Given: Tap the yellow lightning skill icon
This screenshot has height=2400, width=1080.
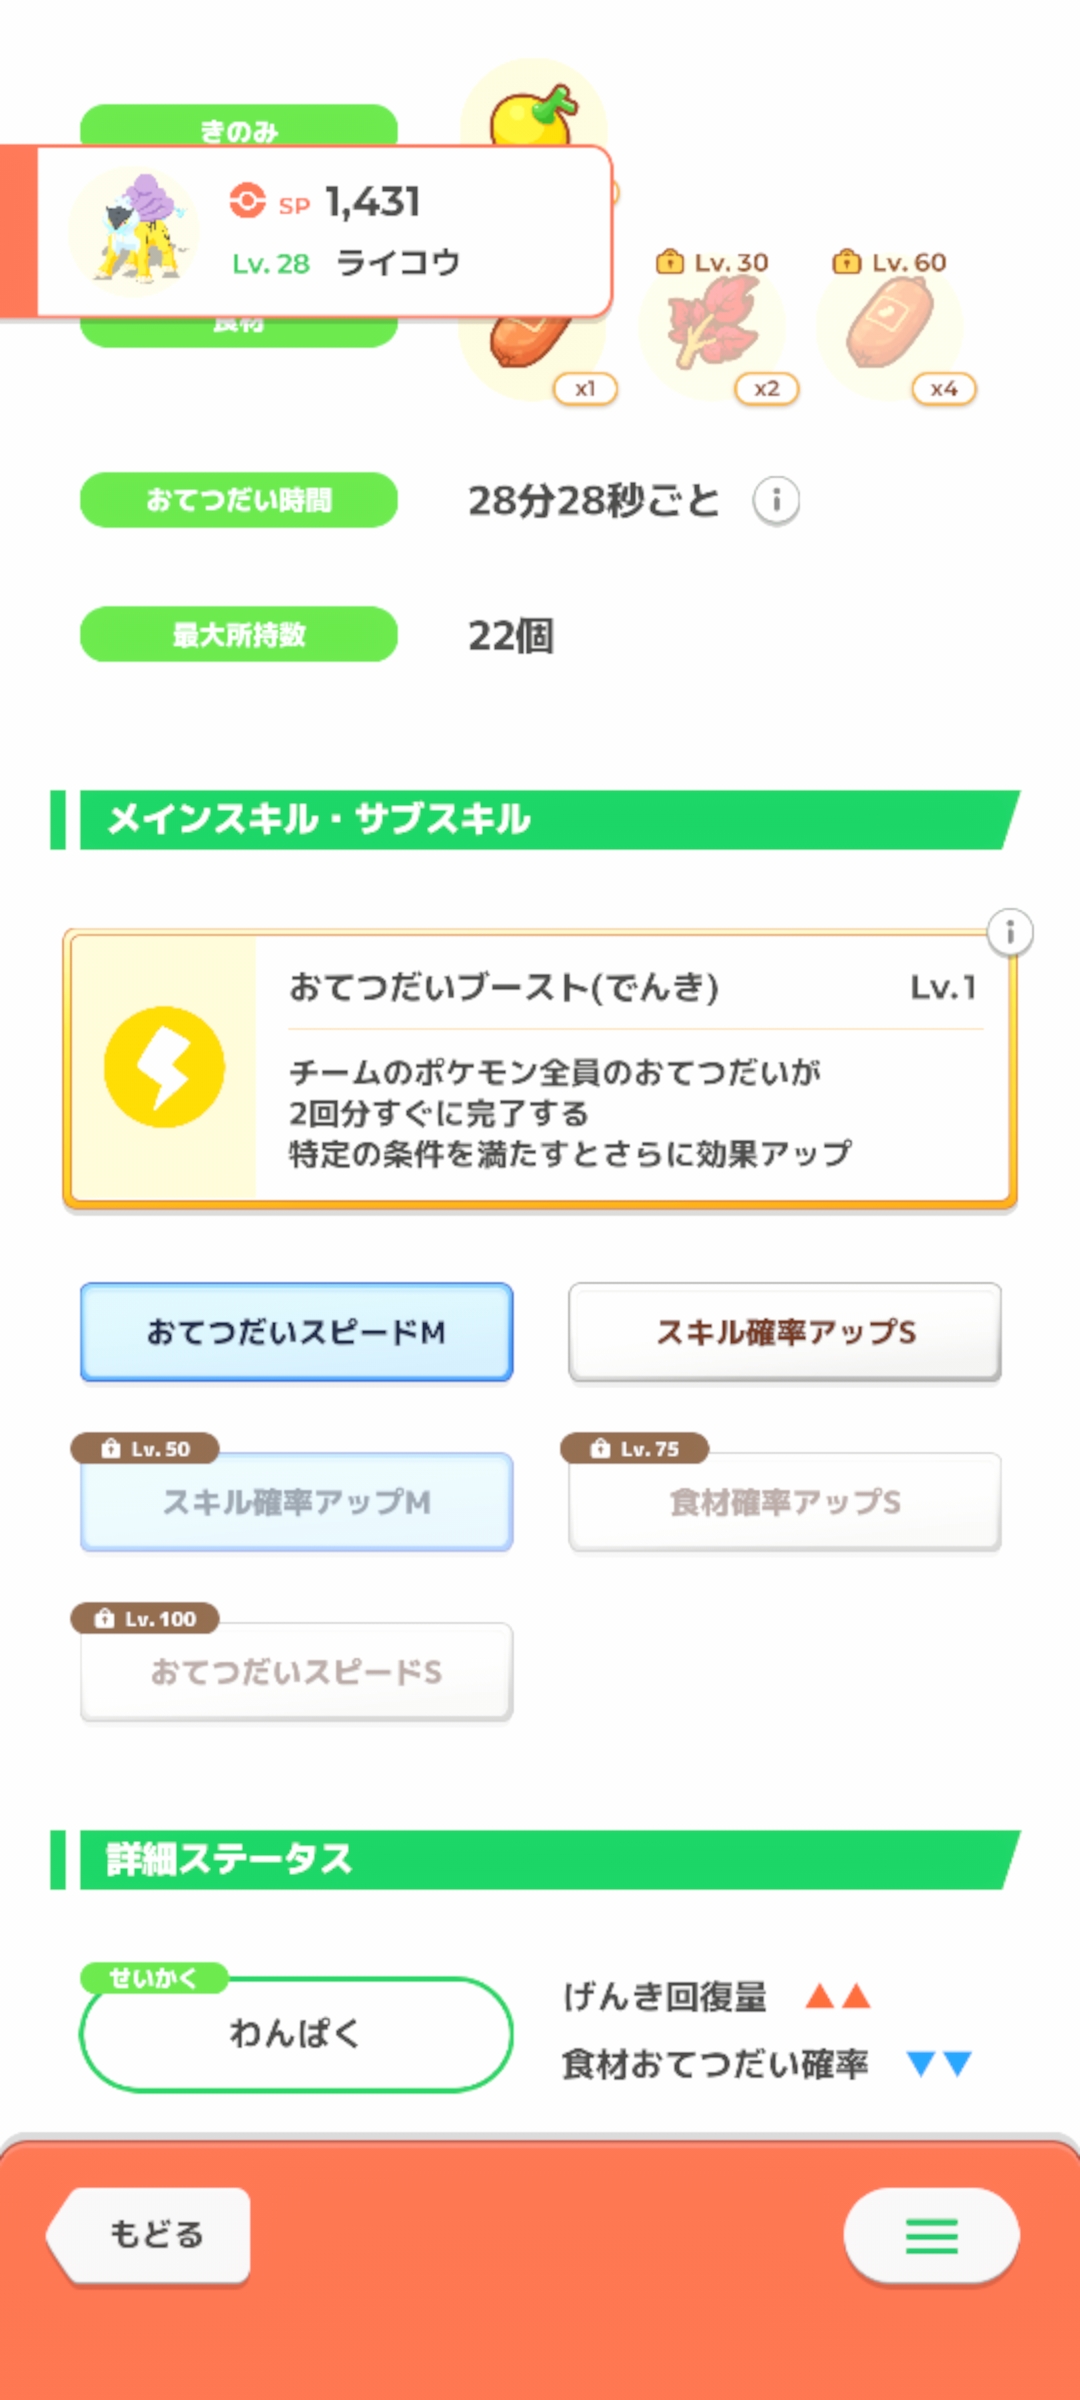Looking at the screenshot, I should [x=165, y=1067].
